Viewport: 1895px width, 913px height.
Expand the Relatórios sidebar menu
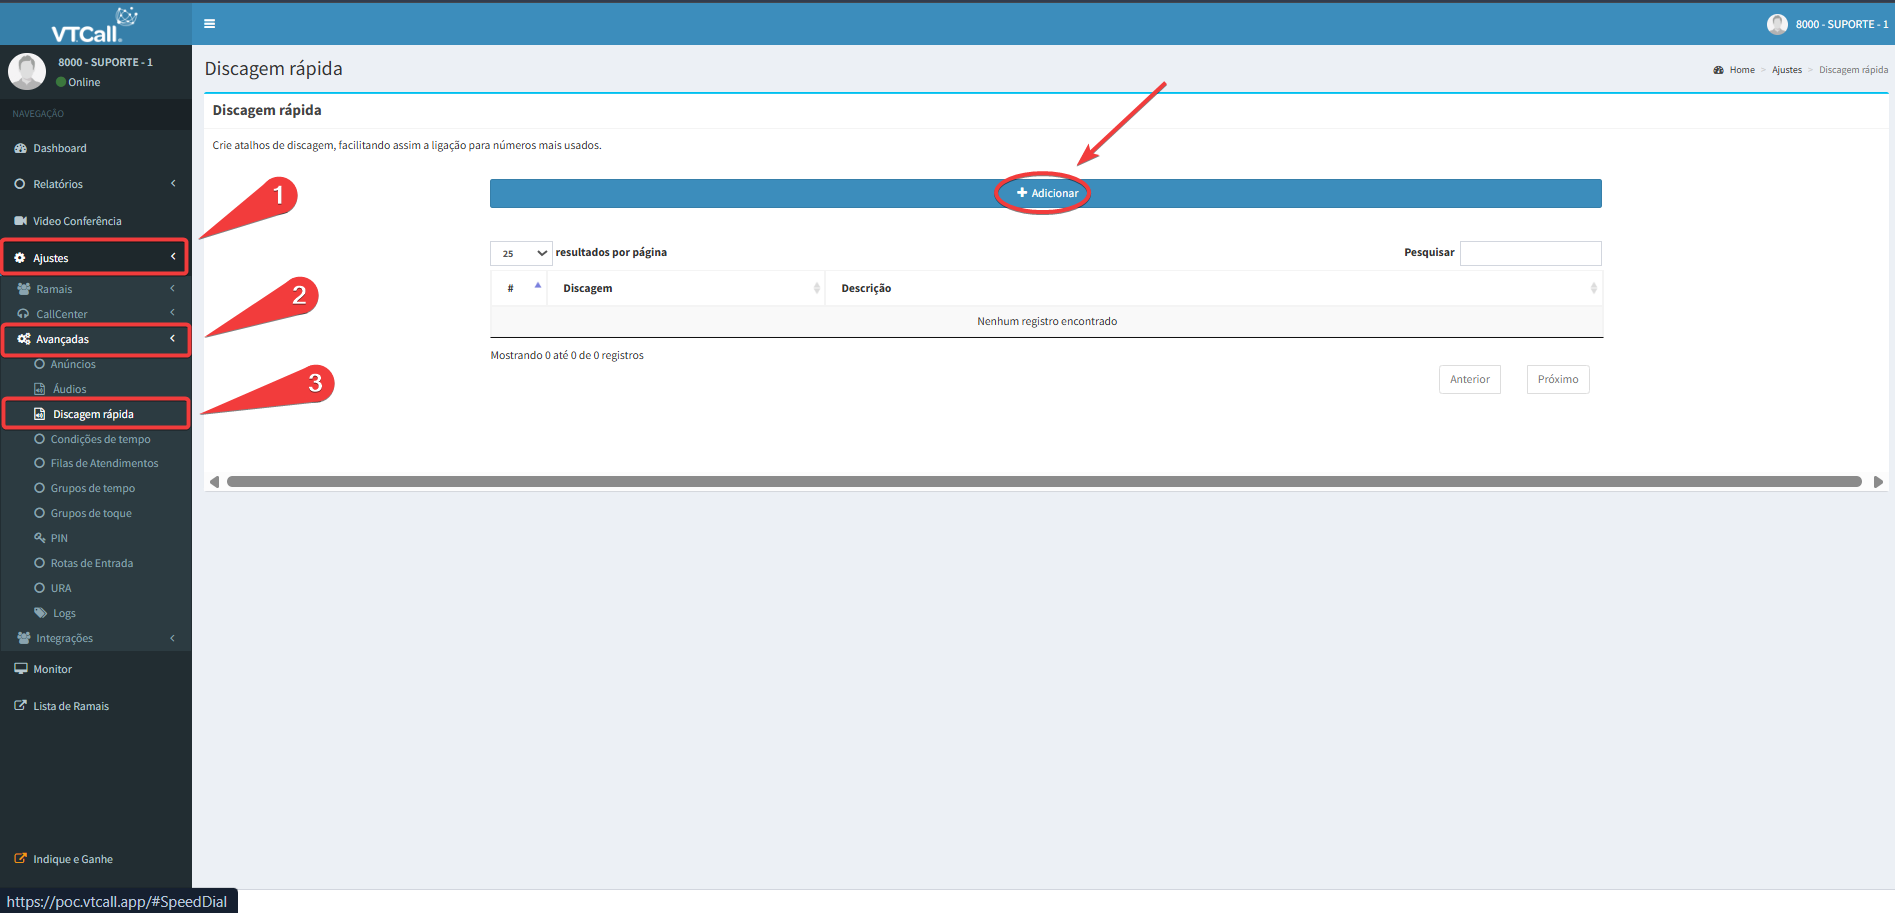pos(58,184)
